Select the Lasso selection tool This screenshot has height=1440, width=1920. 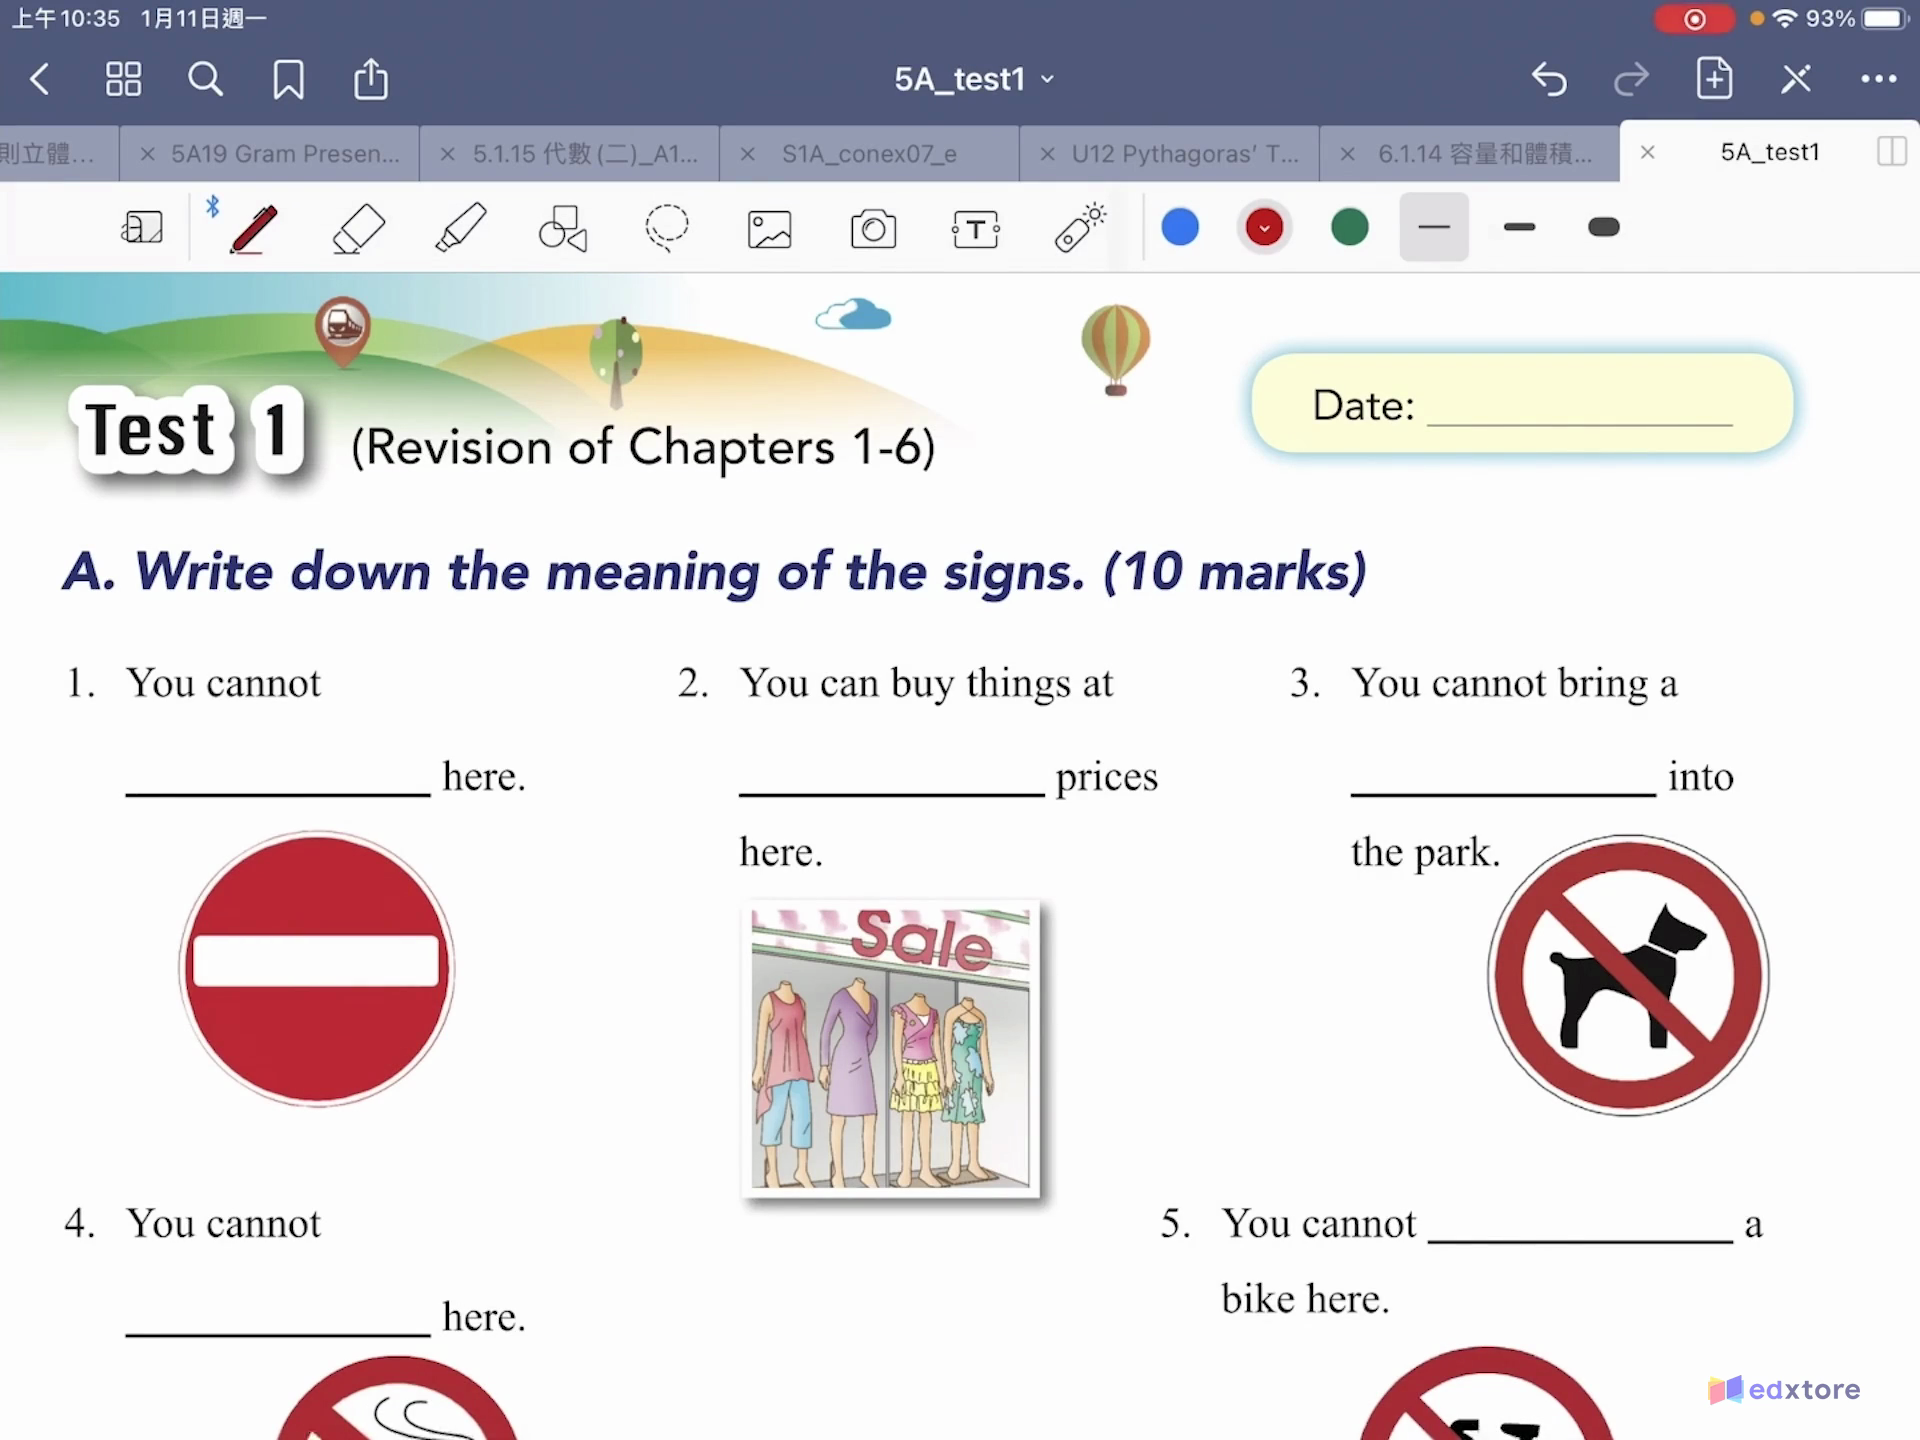pyautogui.click(x=666, y=228)
